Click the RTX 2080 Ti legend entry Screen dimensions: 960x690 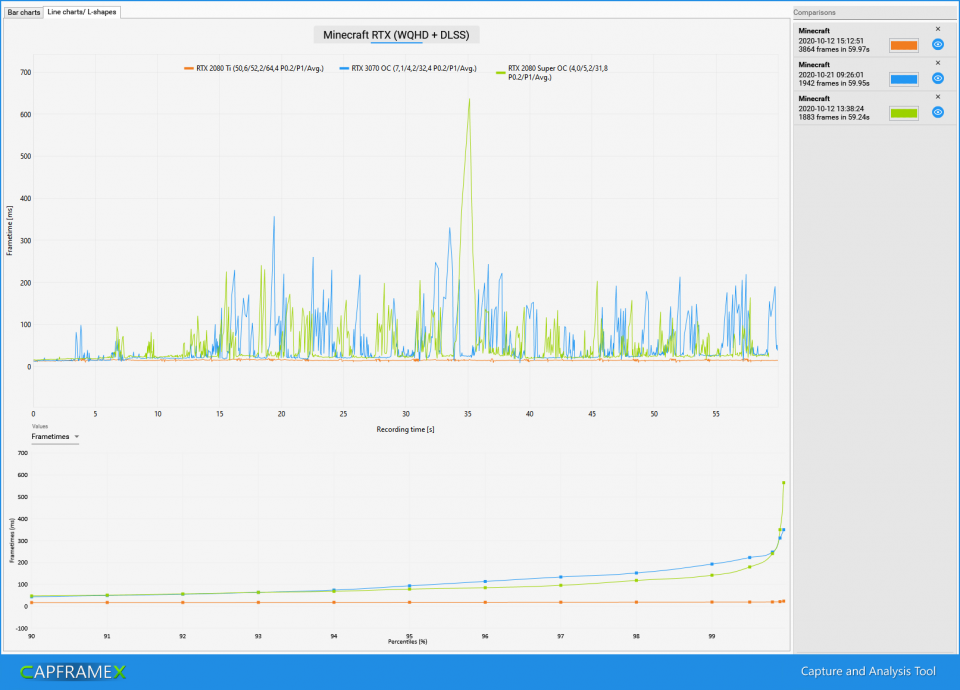(254, 69)
